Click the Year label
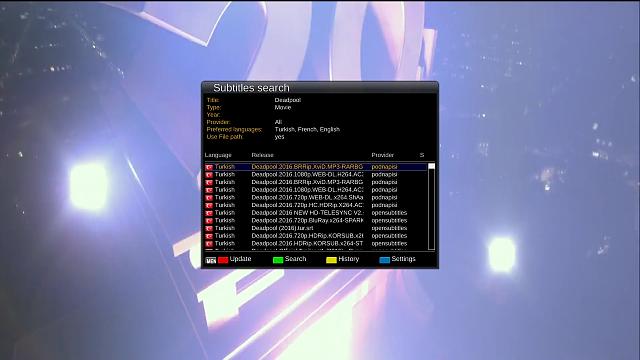Viewport: 640px width, 360px height. pyautogui.click(x=213, y=115)
